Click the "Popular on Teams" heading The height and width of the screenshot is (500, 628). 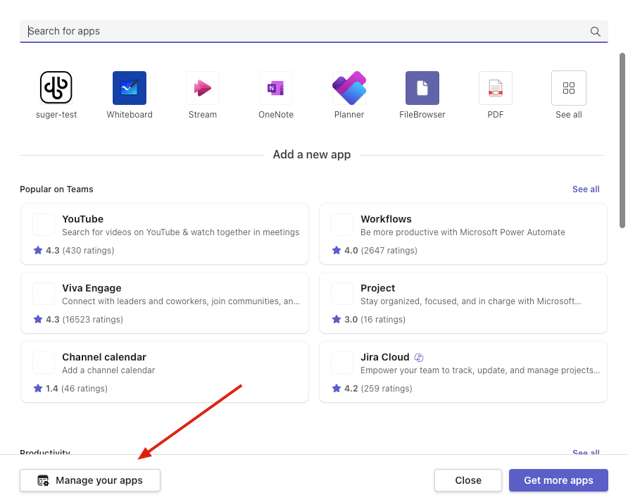(x=56, y=189)
